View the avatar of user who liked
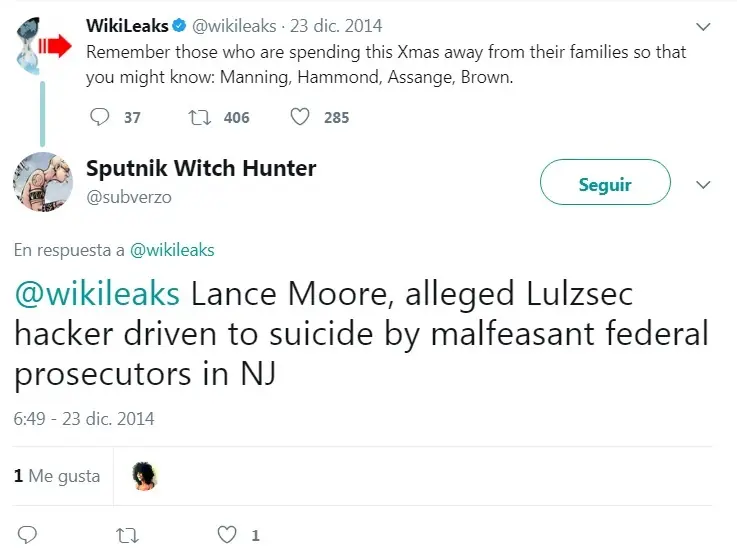 pos(146,476)
